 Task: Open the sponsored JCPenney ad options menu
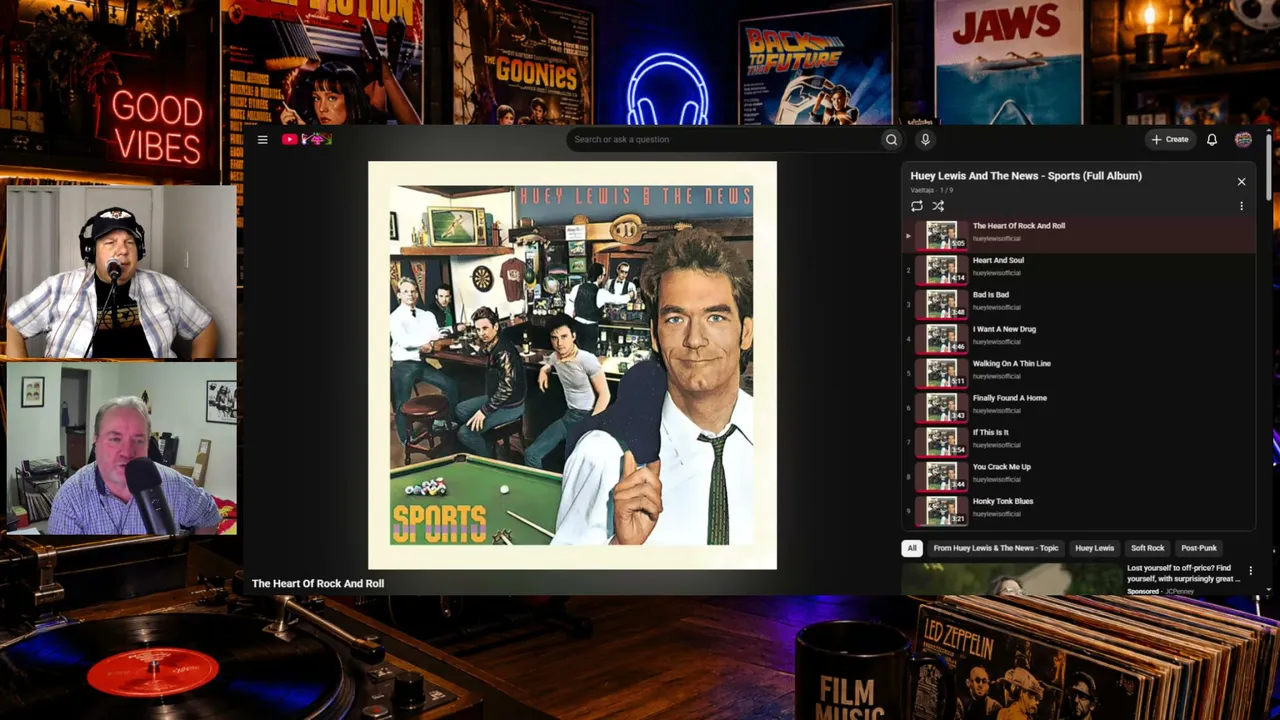(1250, 571)
